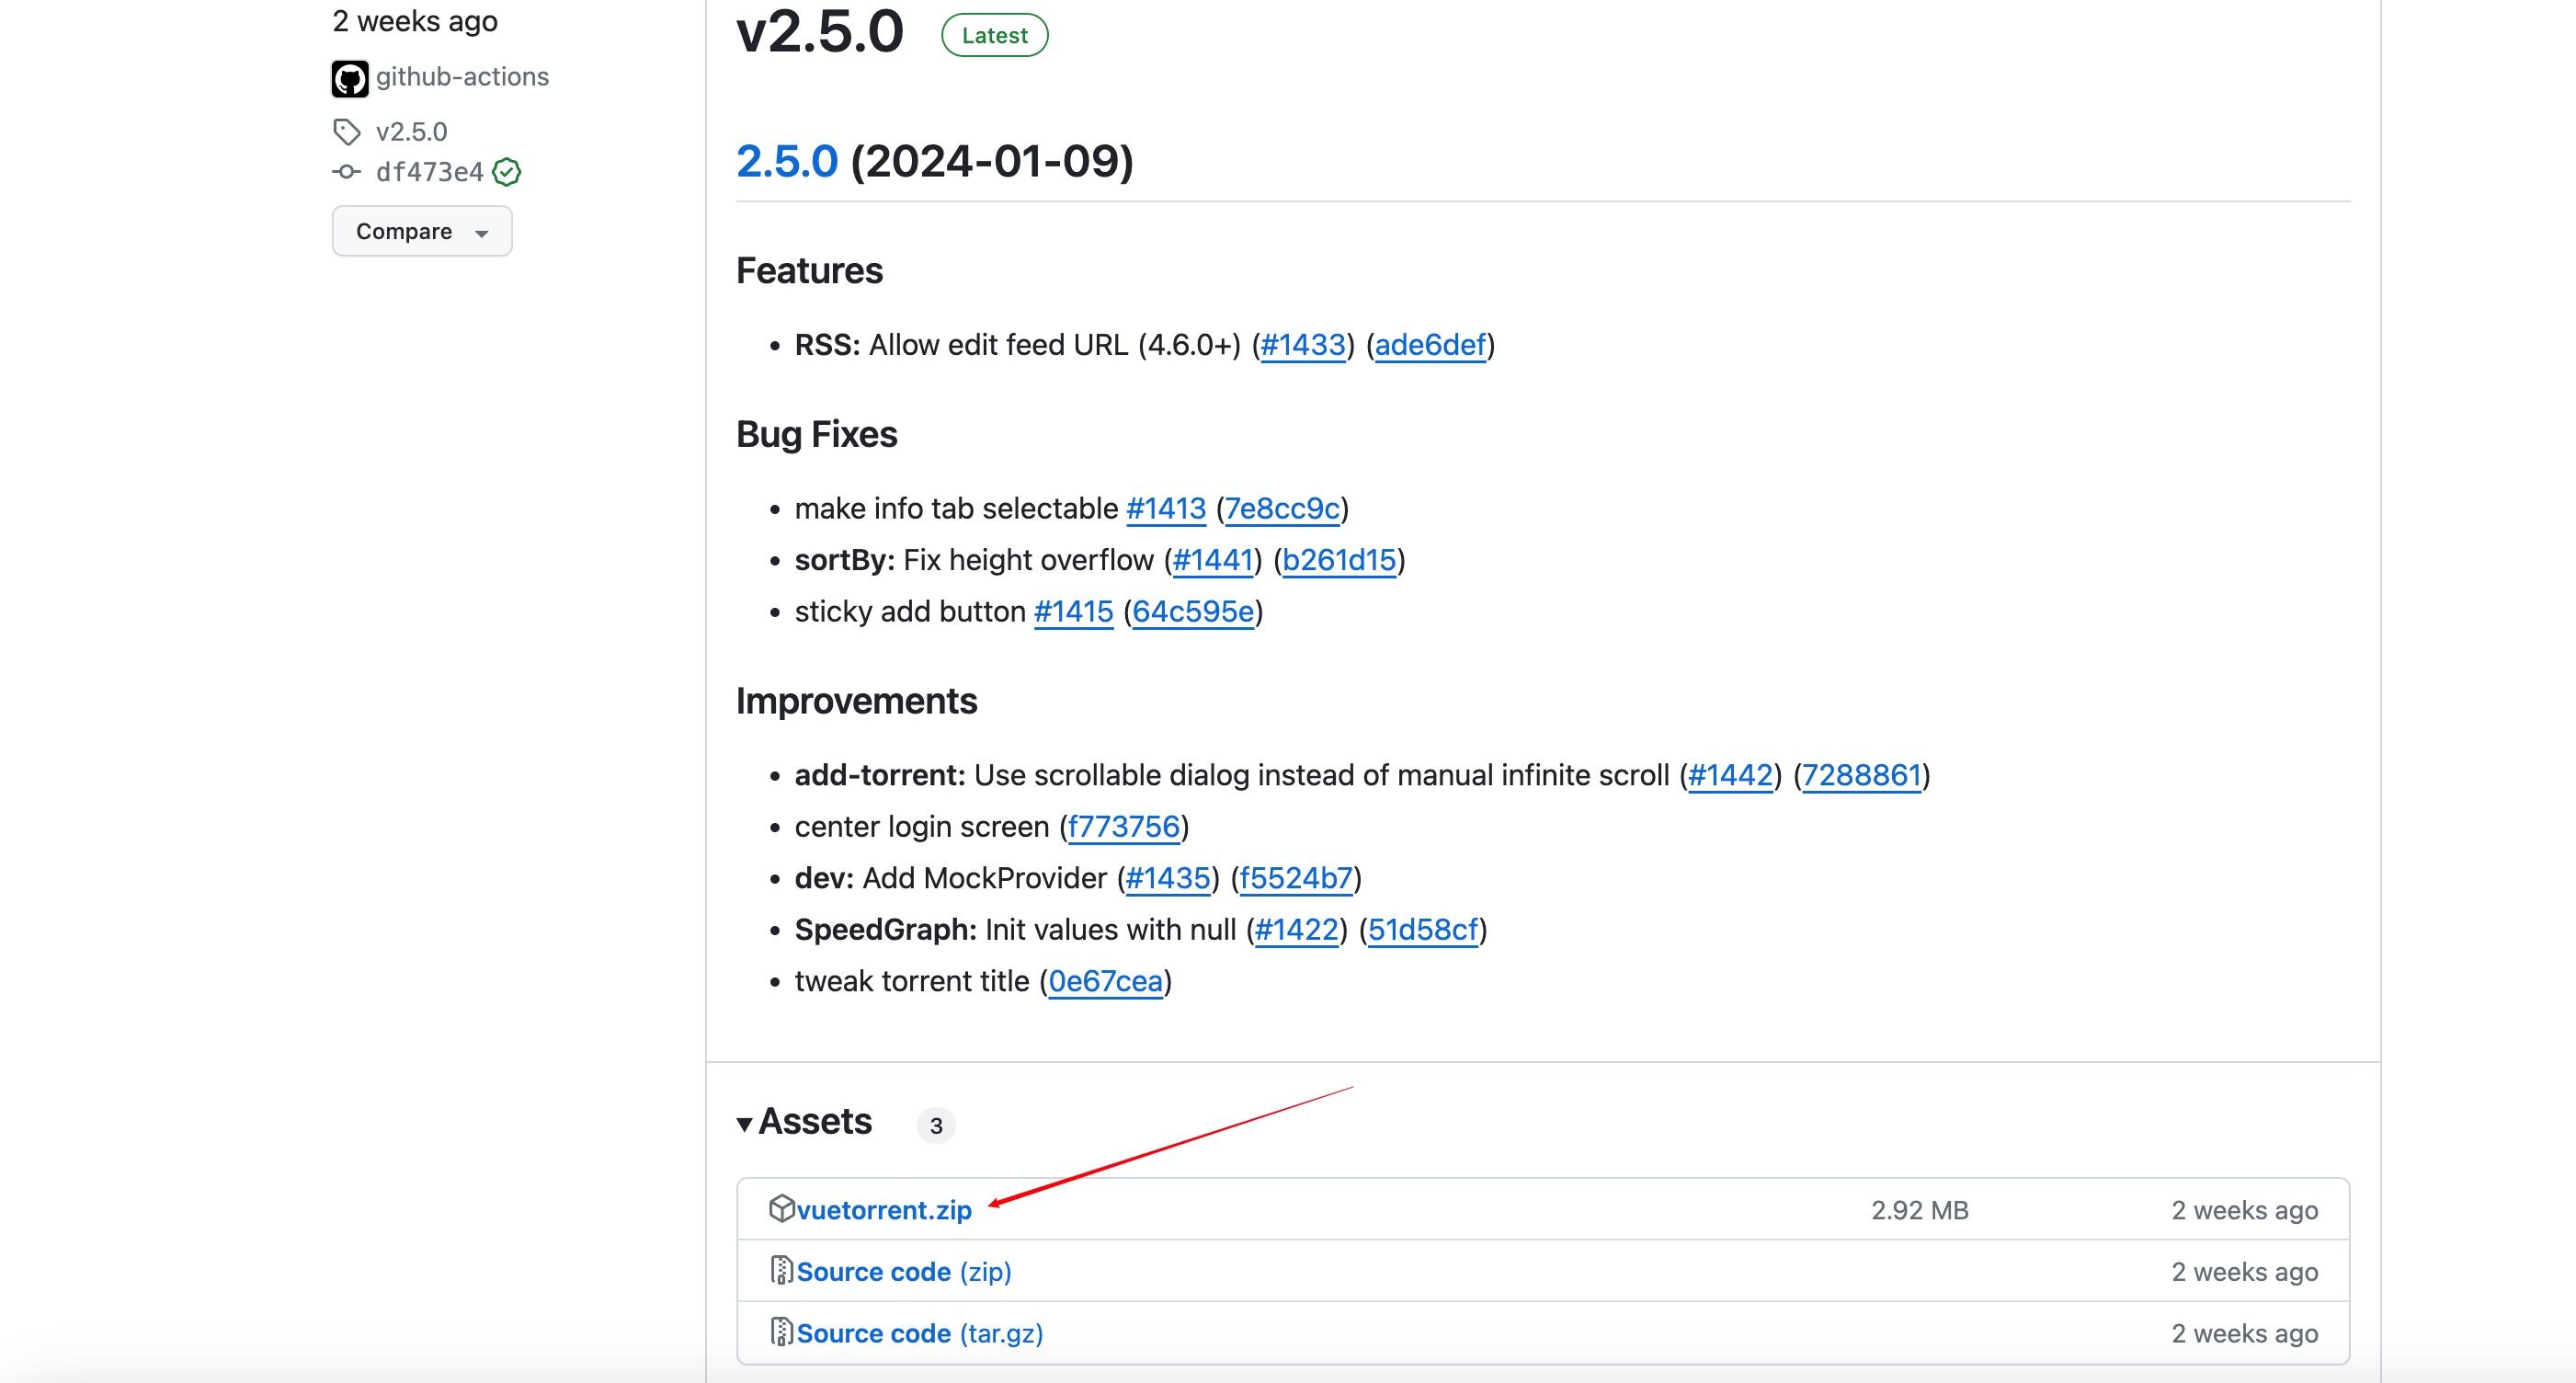Open commit f773756
Viewport: 2576px width, 1383px height.
click(1124, 827)
